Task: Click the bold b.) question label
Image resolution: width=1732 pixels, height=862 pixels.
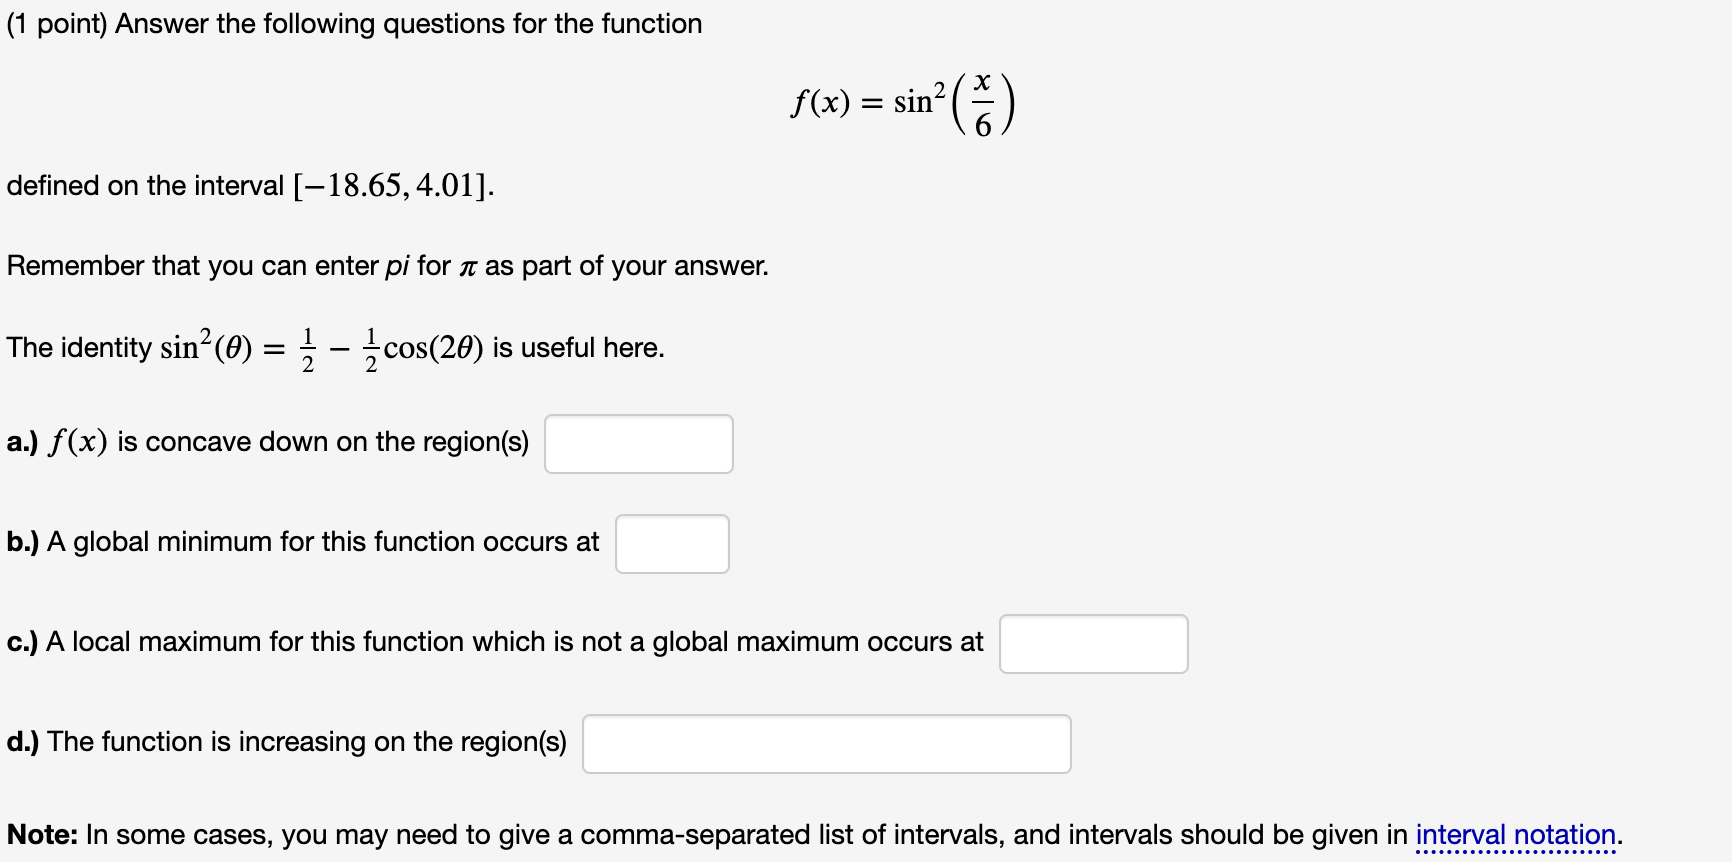Action: (23, 542)
